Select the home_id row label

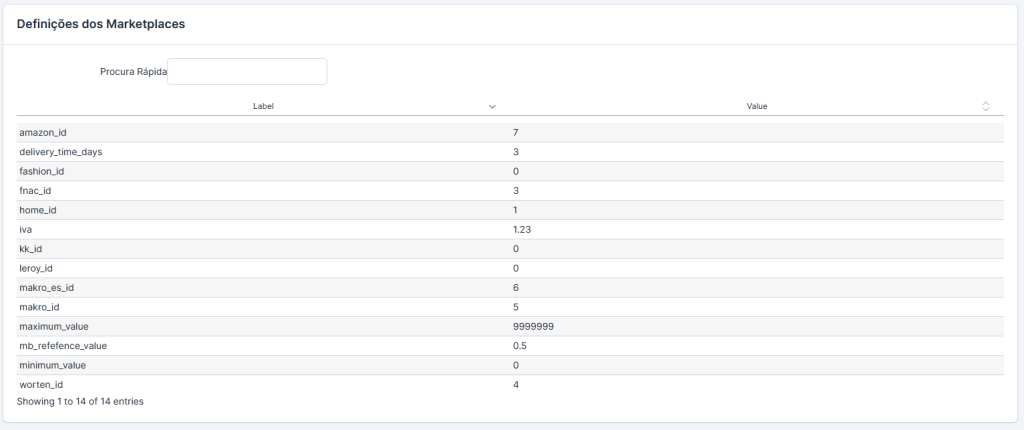click(x=38, y=210)
